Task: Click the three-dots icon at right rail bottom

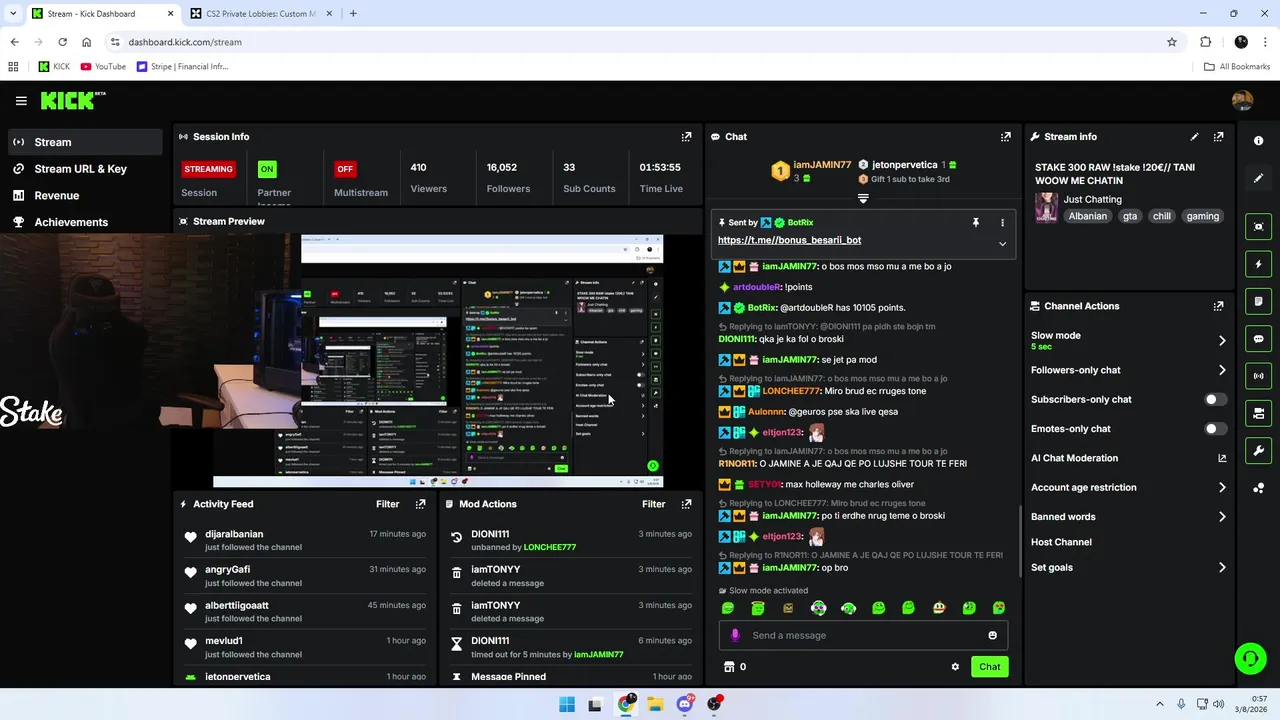Action: pyautogui.click(x=1258, y=488)
